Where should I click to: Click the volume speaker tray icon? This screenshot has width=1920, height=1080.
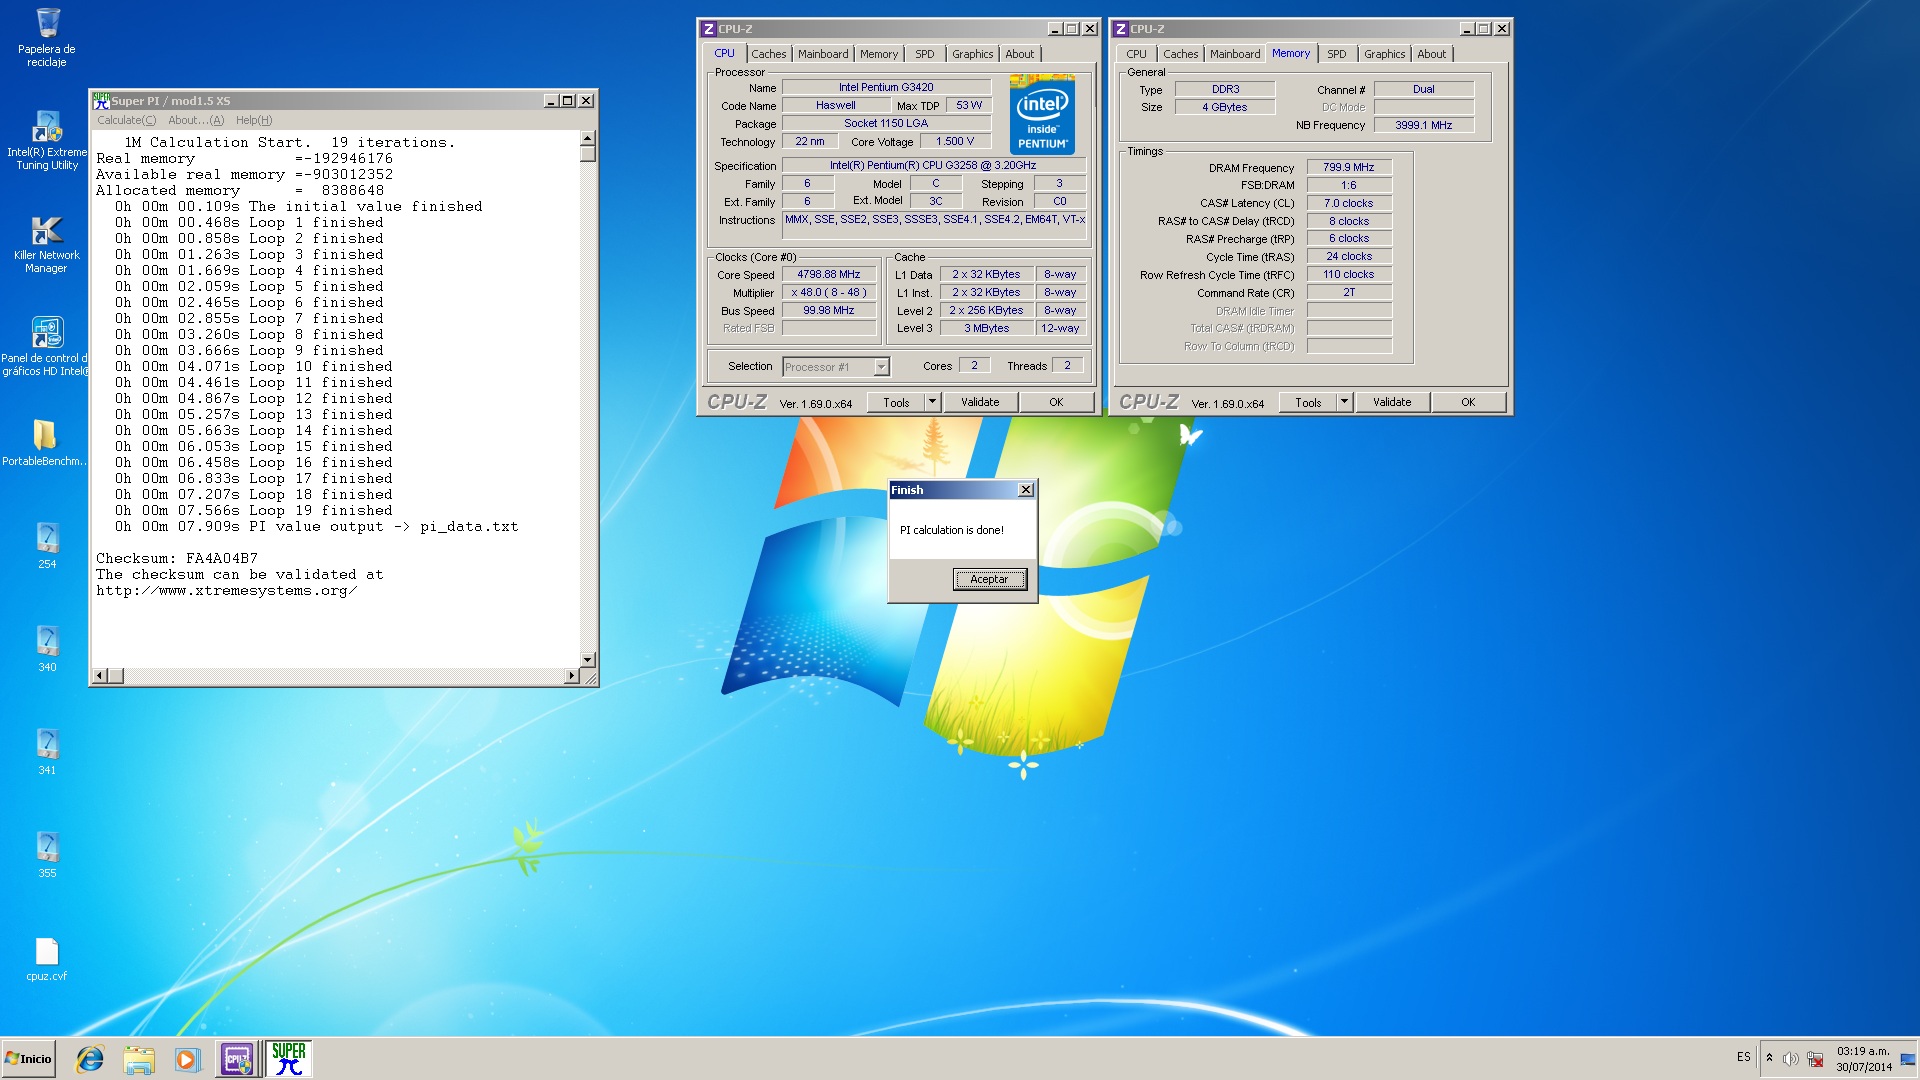click(1791, 1059)
